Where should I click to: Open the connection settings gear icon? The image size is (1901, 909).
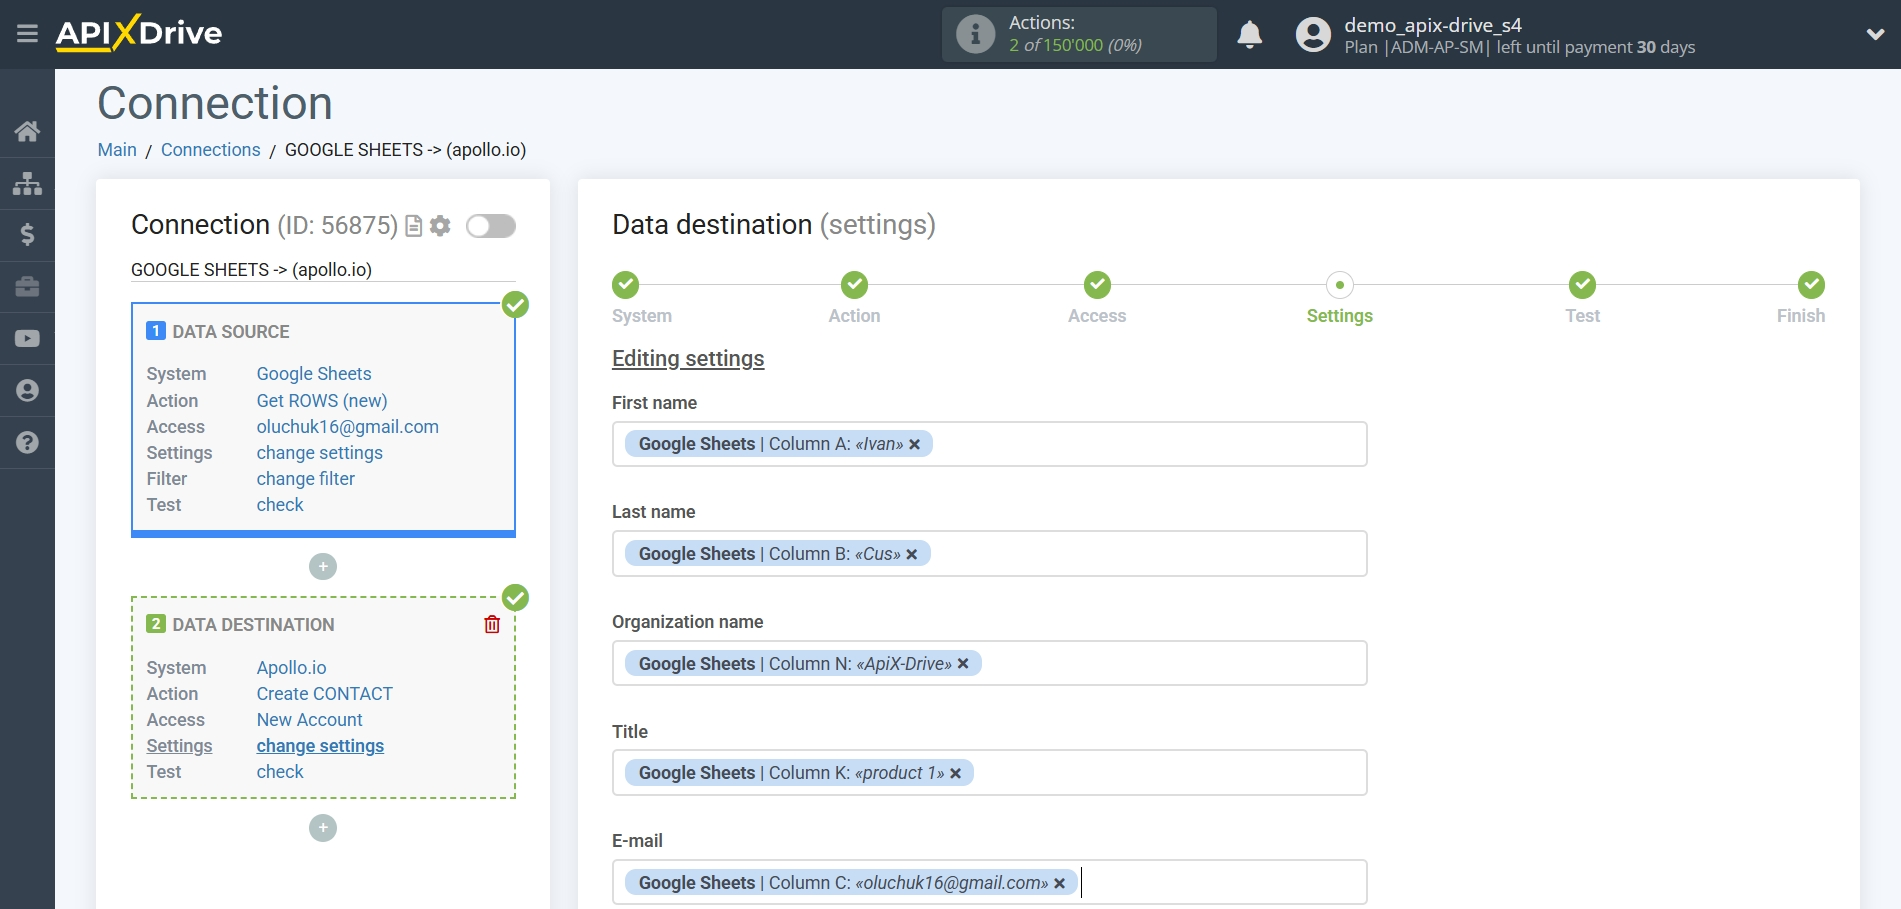[x=439, y=226]
